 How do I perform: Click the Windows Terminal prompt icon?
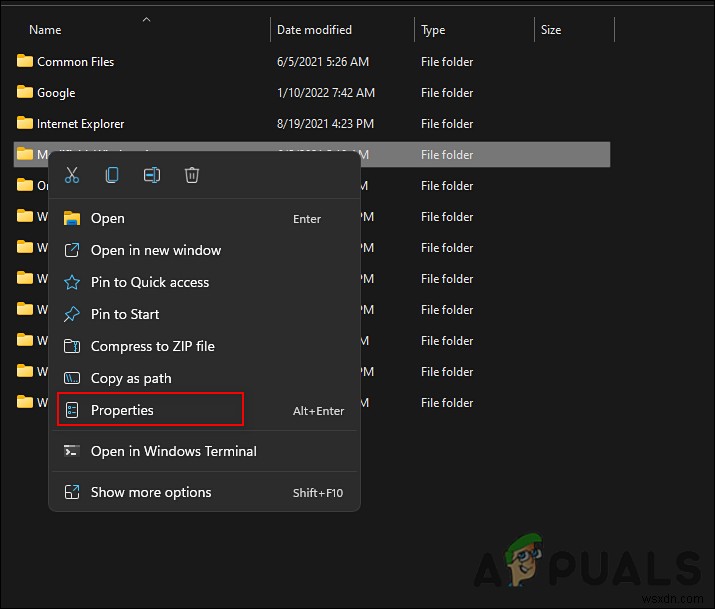pos(72,451)
